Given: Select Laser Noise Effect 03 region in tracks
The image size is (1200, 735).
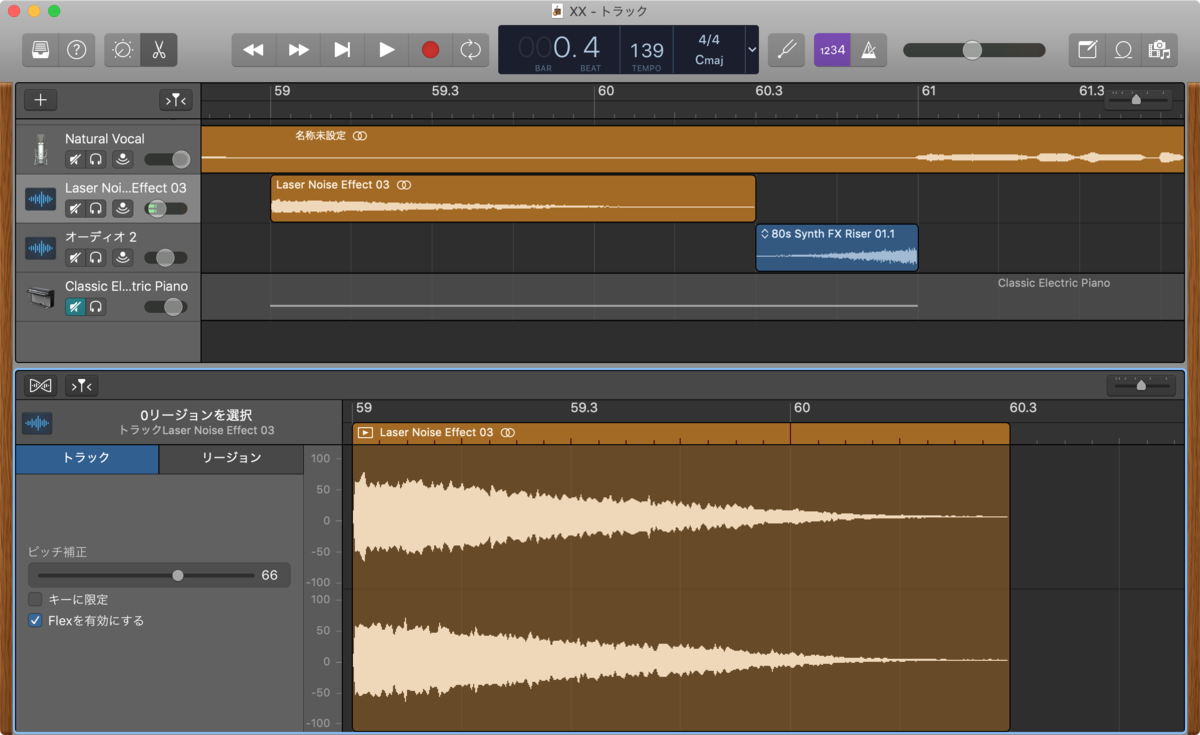Looking at the screenshot, I should click(513, 198).
